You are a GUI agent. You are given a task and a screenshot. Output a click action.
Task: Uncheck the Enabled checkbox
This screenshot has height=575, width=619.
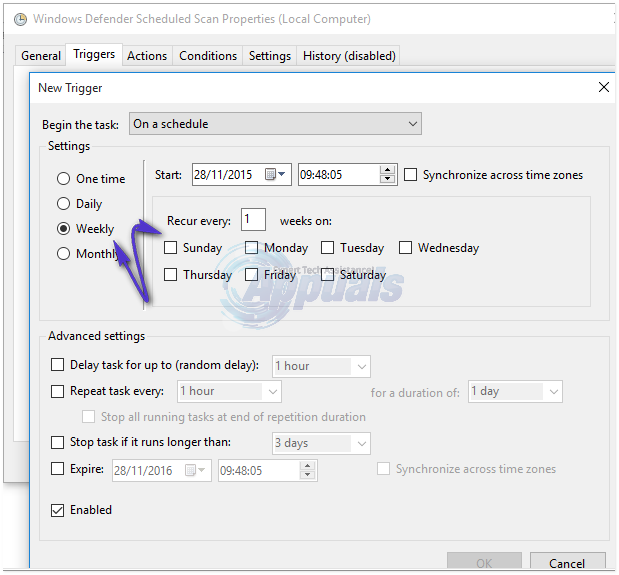pos(57,510)
